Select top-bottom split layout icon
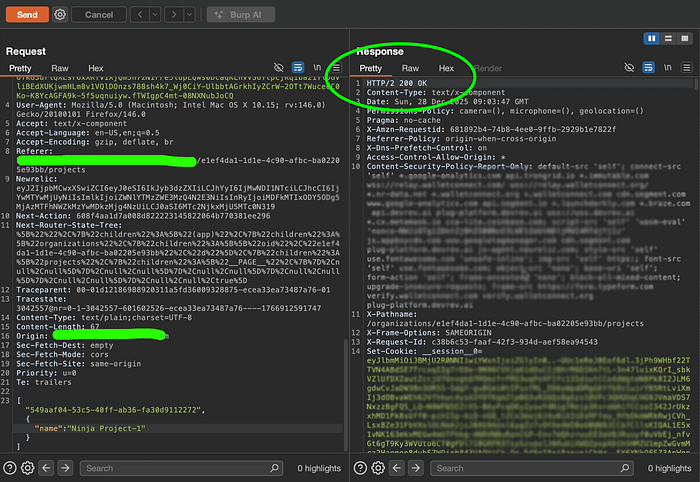The image size is (700, 482). [668, 39]
